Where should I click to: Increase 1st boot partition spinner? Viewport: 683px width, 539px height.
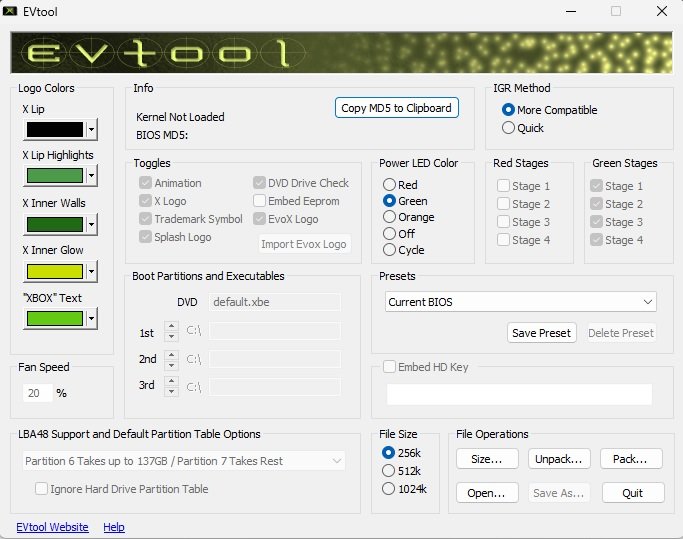[x=172, y=326]
